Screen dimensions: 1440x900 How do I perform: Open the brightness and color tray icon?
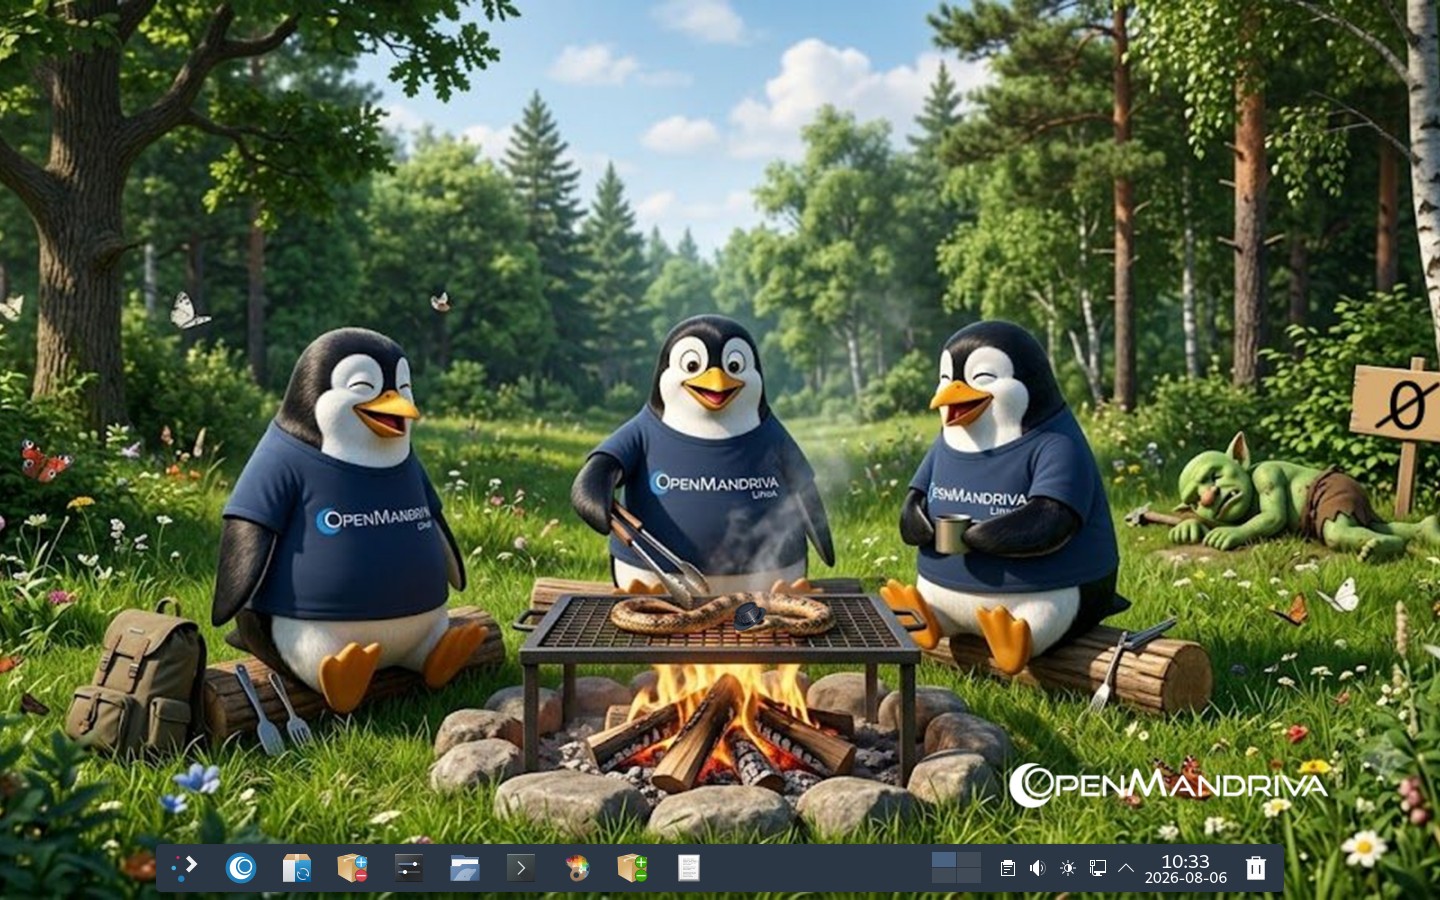[x=1068, y=868]
